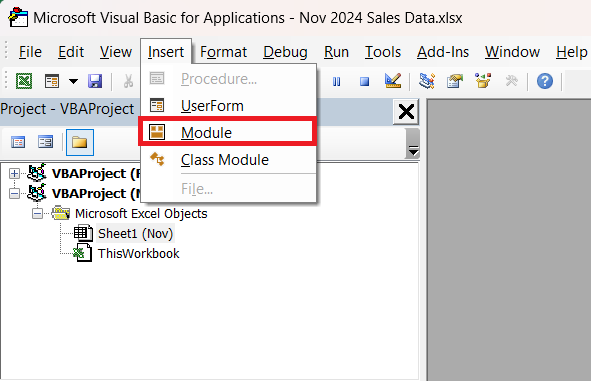Open the Edit menu

pos(71,52)
